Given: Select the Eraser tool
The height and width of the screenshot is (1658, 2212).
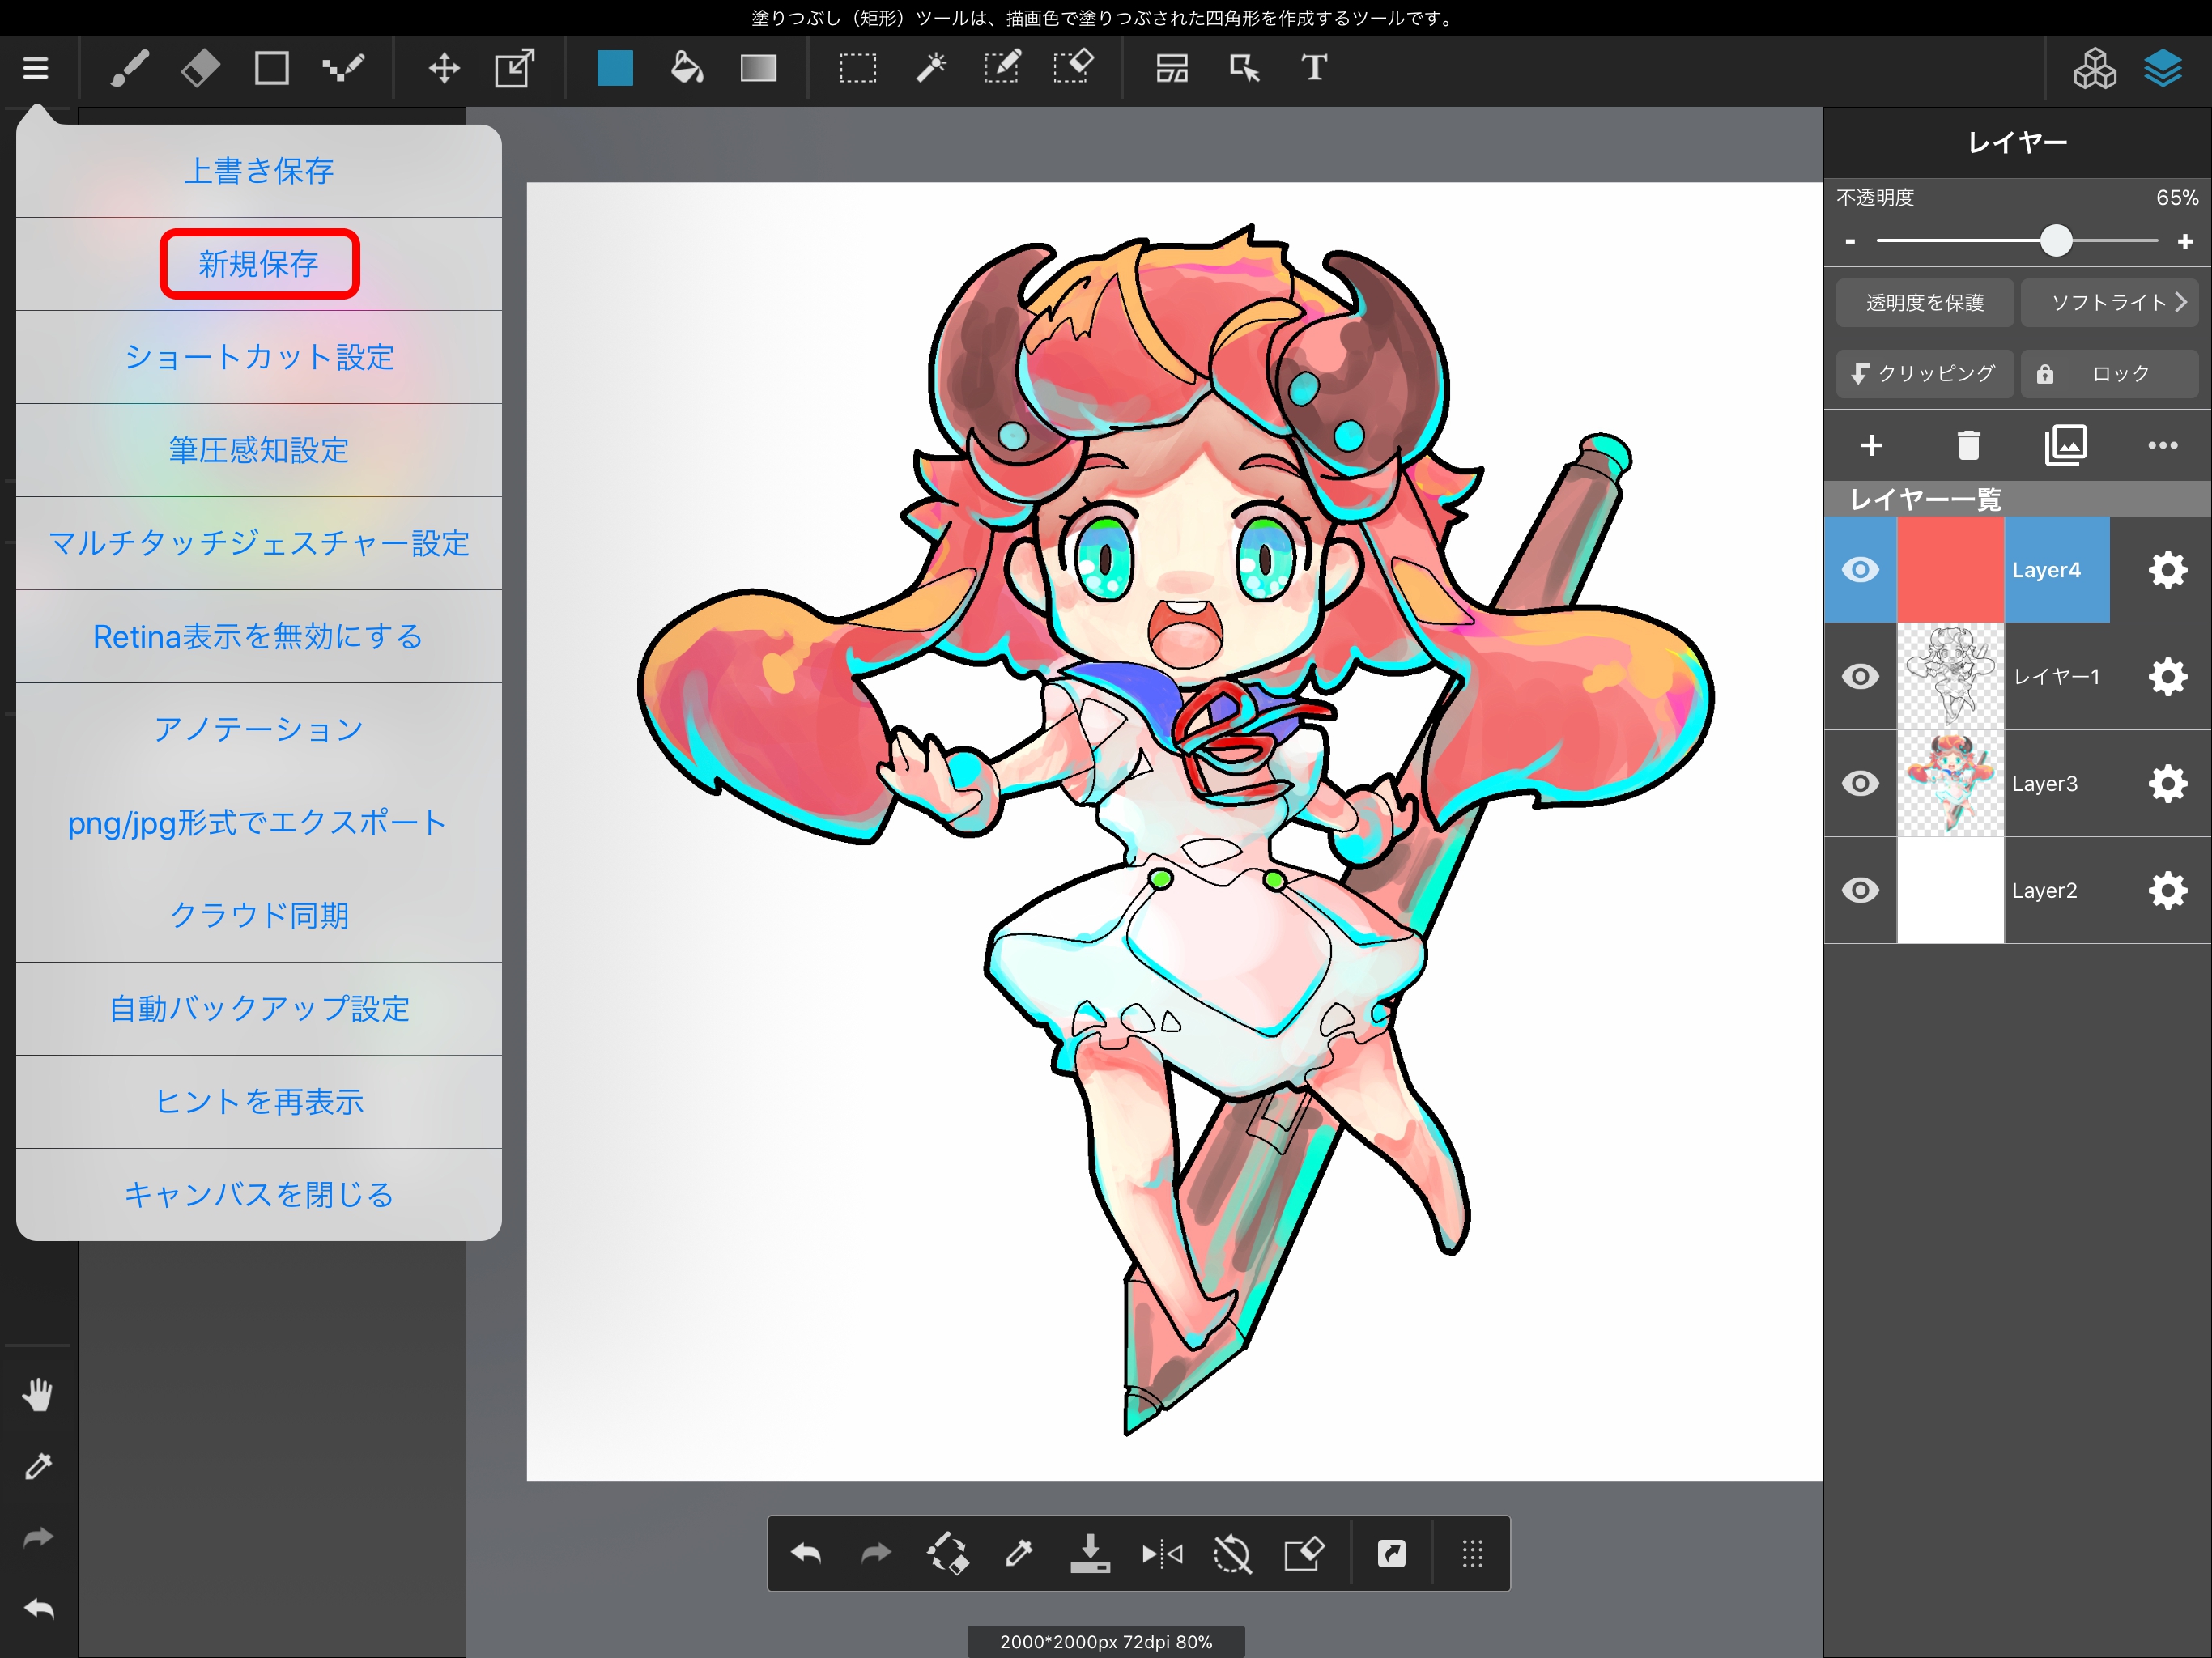Looking at the screenshot, I should tap(199, 68).
